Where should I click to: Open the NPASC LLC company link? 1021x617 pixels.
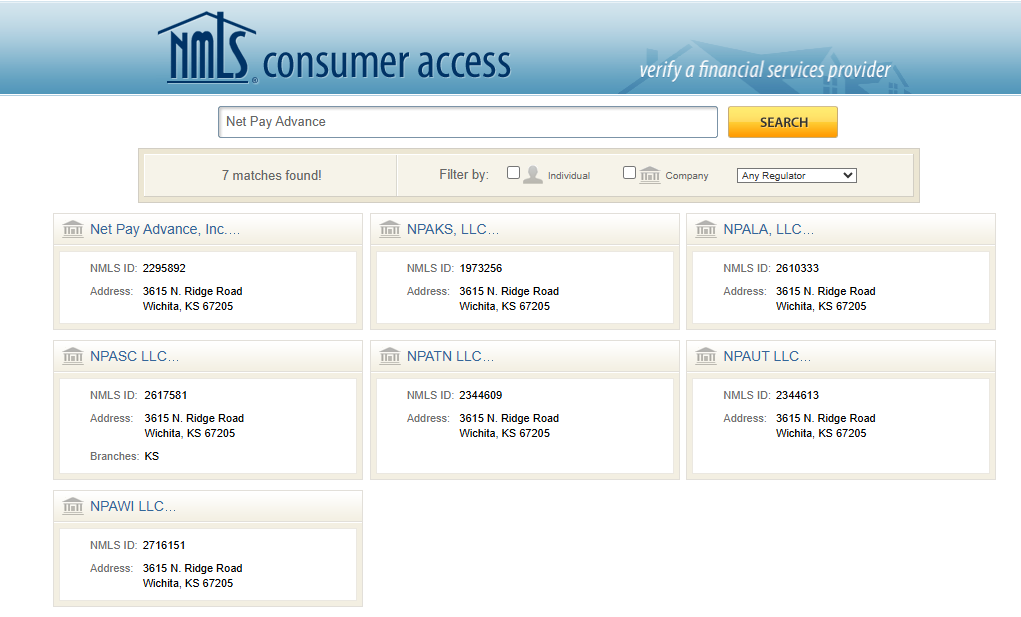tap(134, 356)
